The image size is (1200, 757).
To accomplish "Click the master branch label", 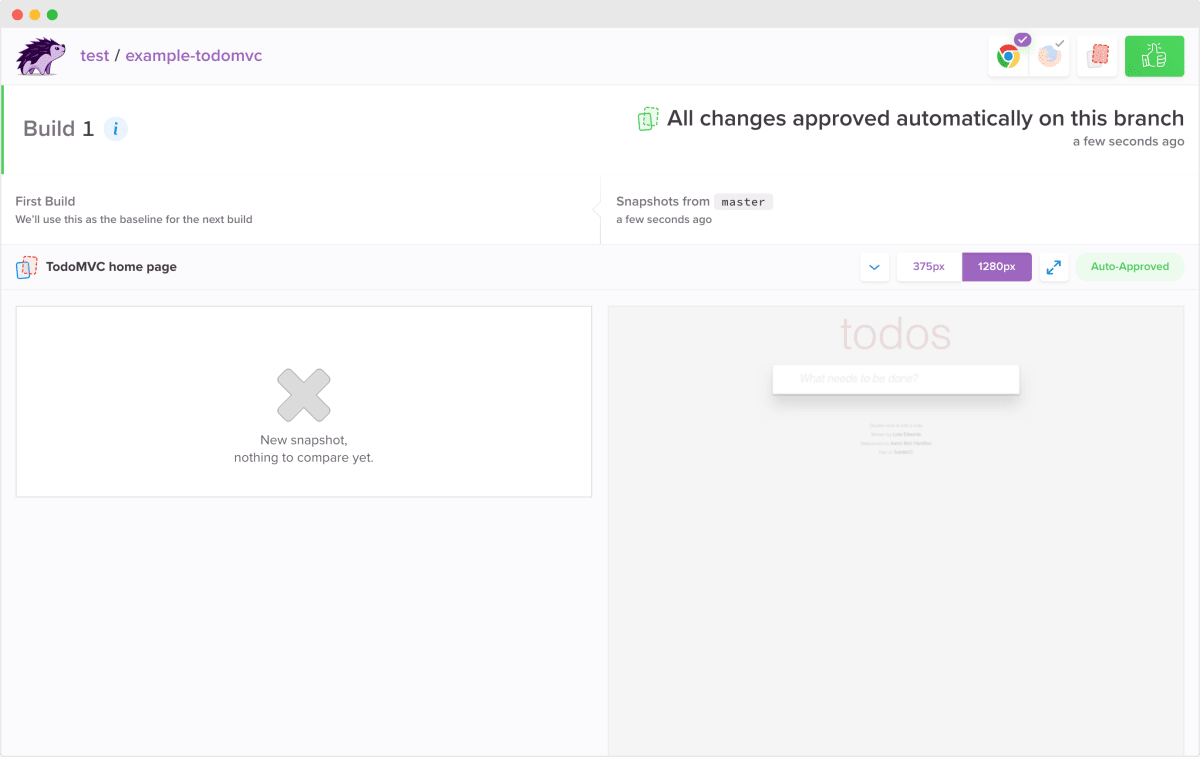I will pos(743,202).
